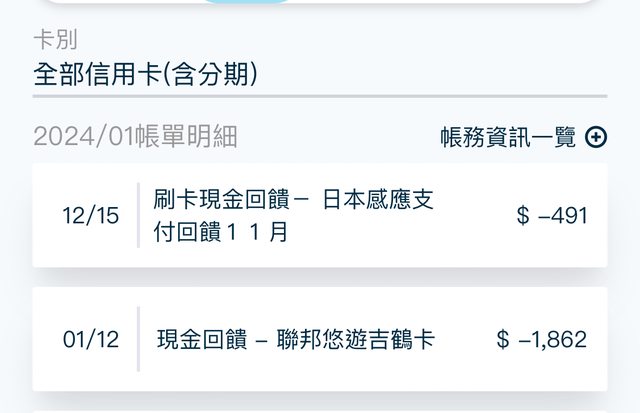Screen dimensions: 640x413
Task: Click the vertical divider in the 01/12 row
Action: 138,339
